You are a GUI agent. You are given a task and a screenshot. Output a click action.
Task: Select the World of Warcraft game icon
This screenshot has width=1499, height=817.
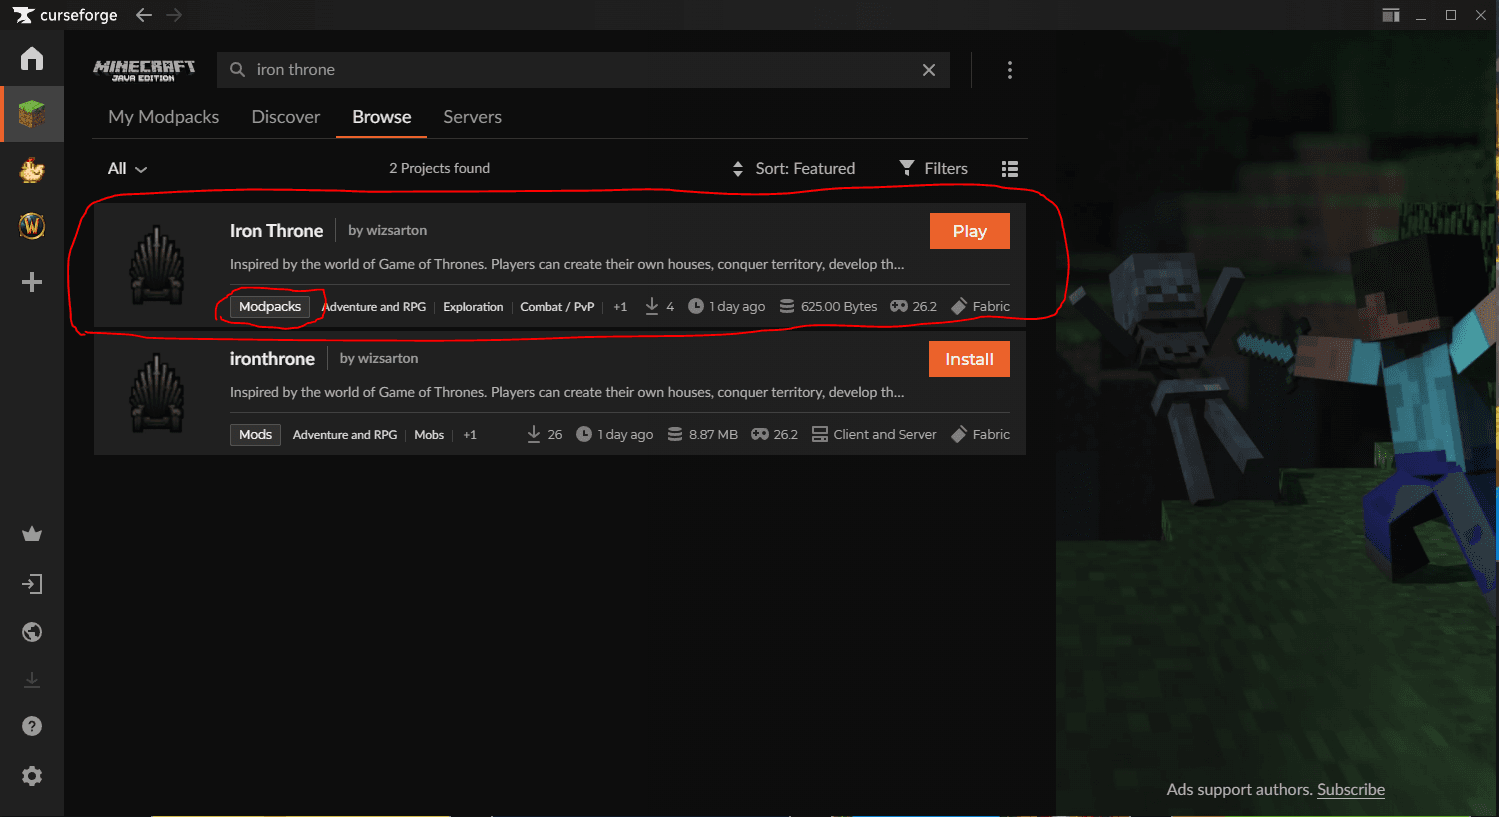32,226
